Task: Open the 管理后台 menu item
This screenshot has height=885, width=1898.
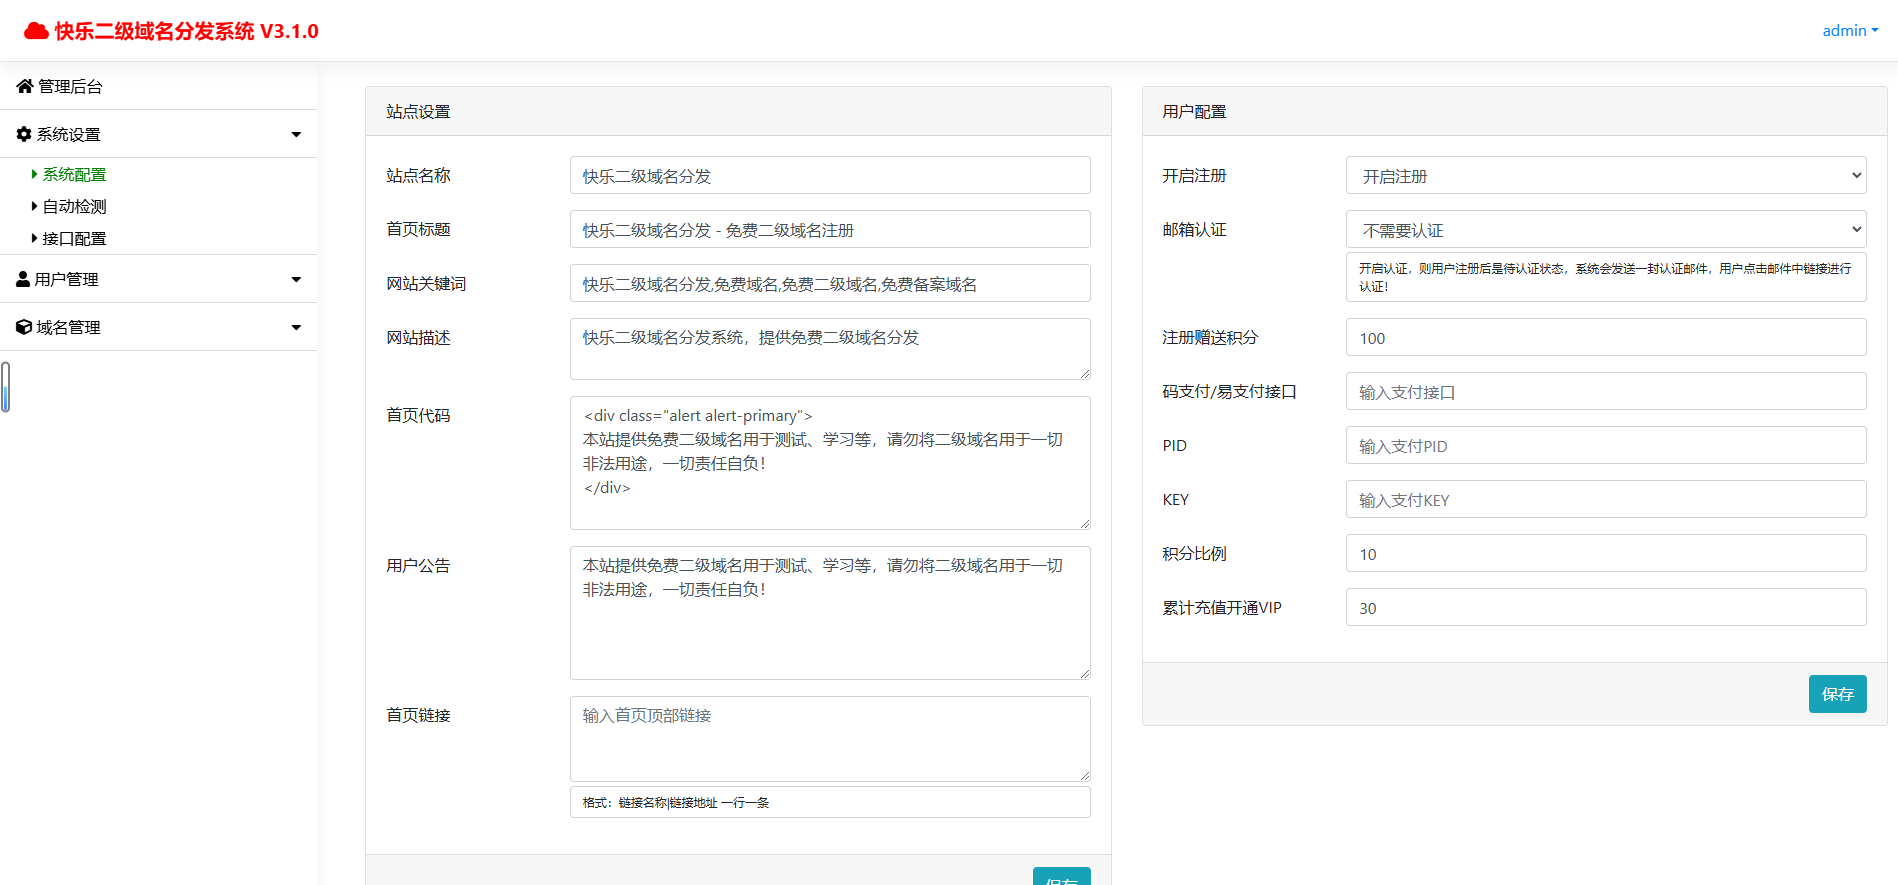Action: coord(158,86)
